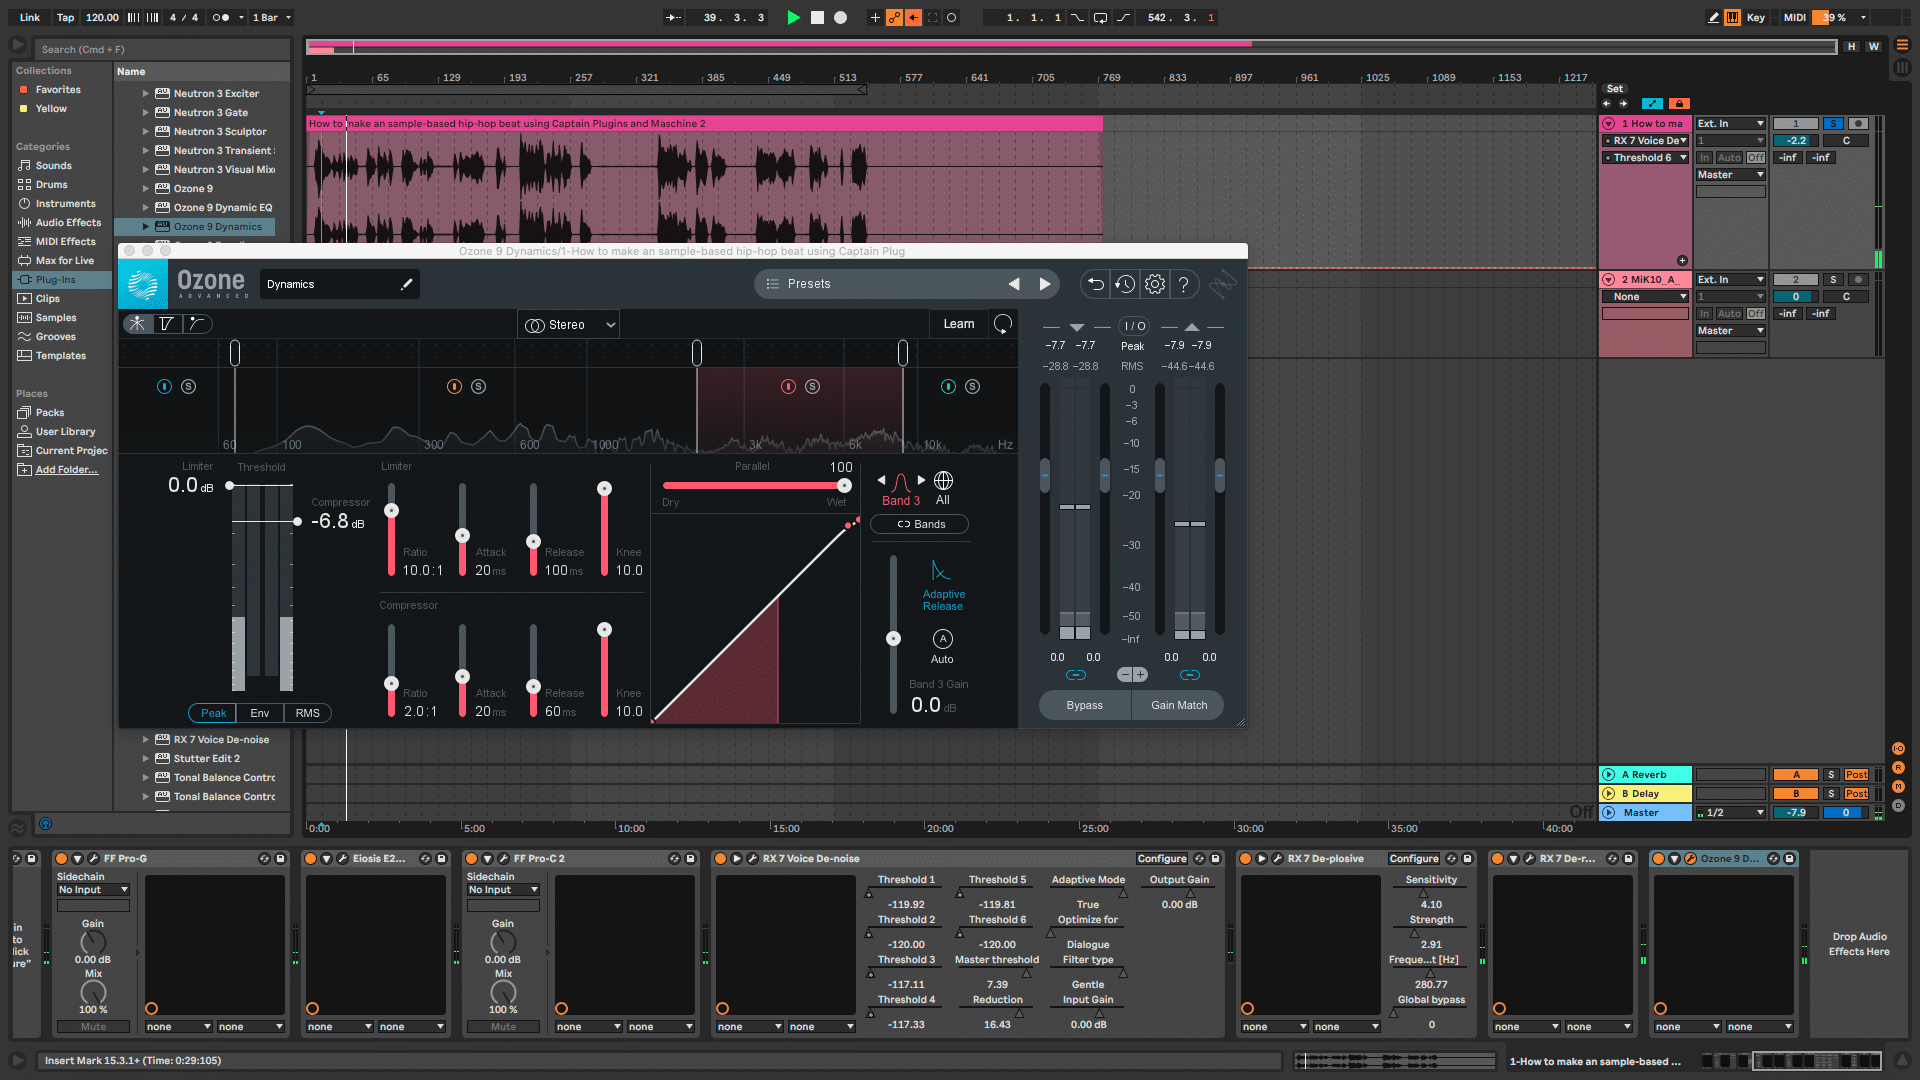
Task: Toggle RX 7 Voice De-noise device activator
Action: click(720, 859)
